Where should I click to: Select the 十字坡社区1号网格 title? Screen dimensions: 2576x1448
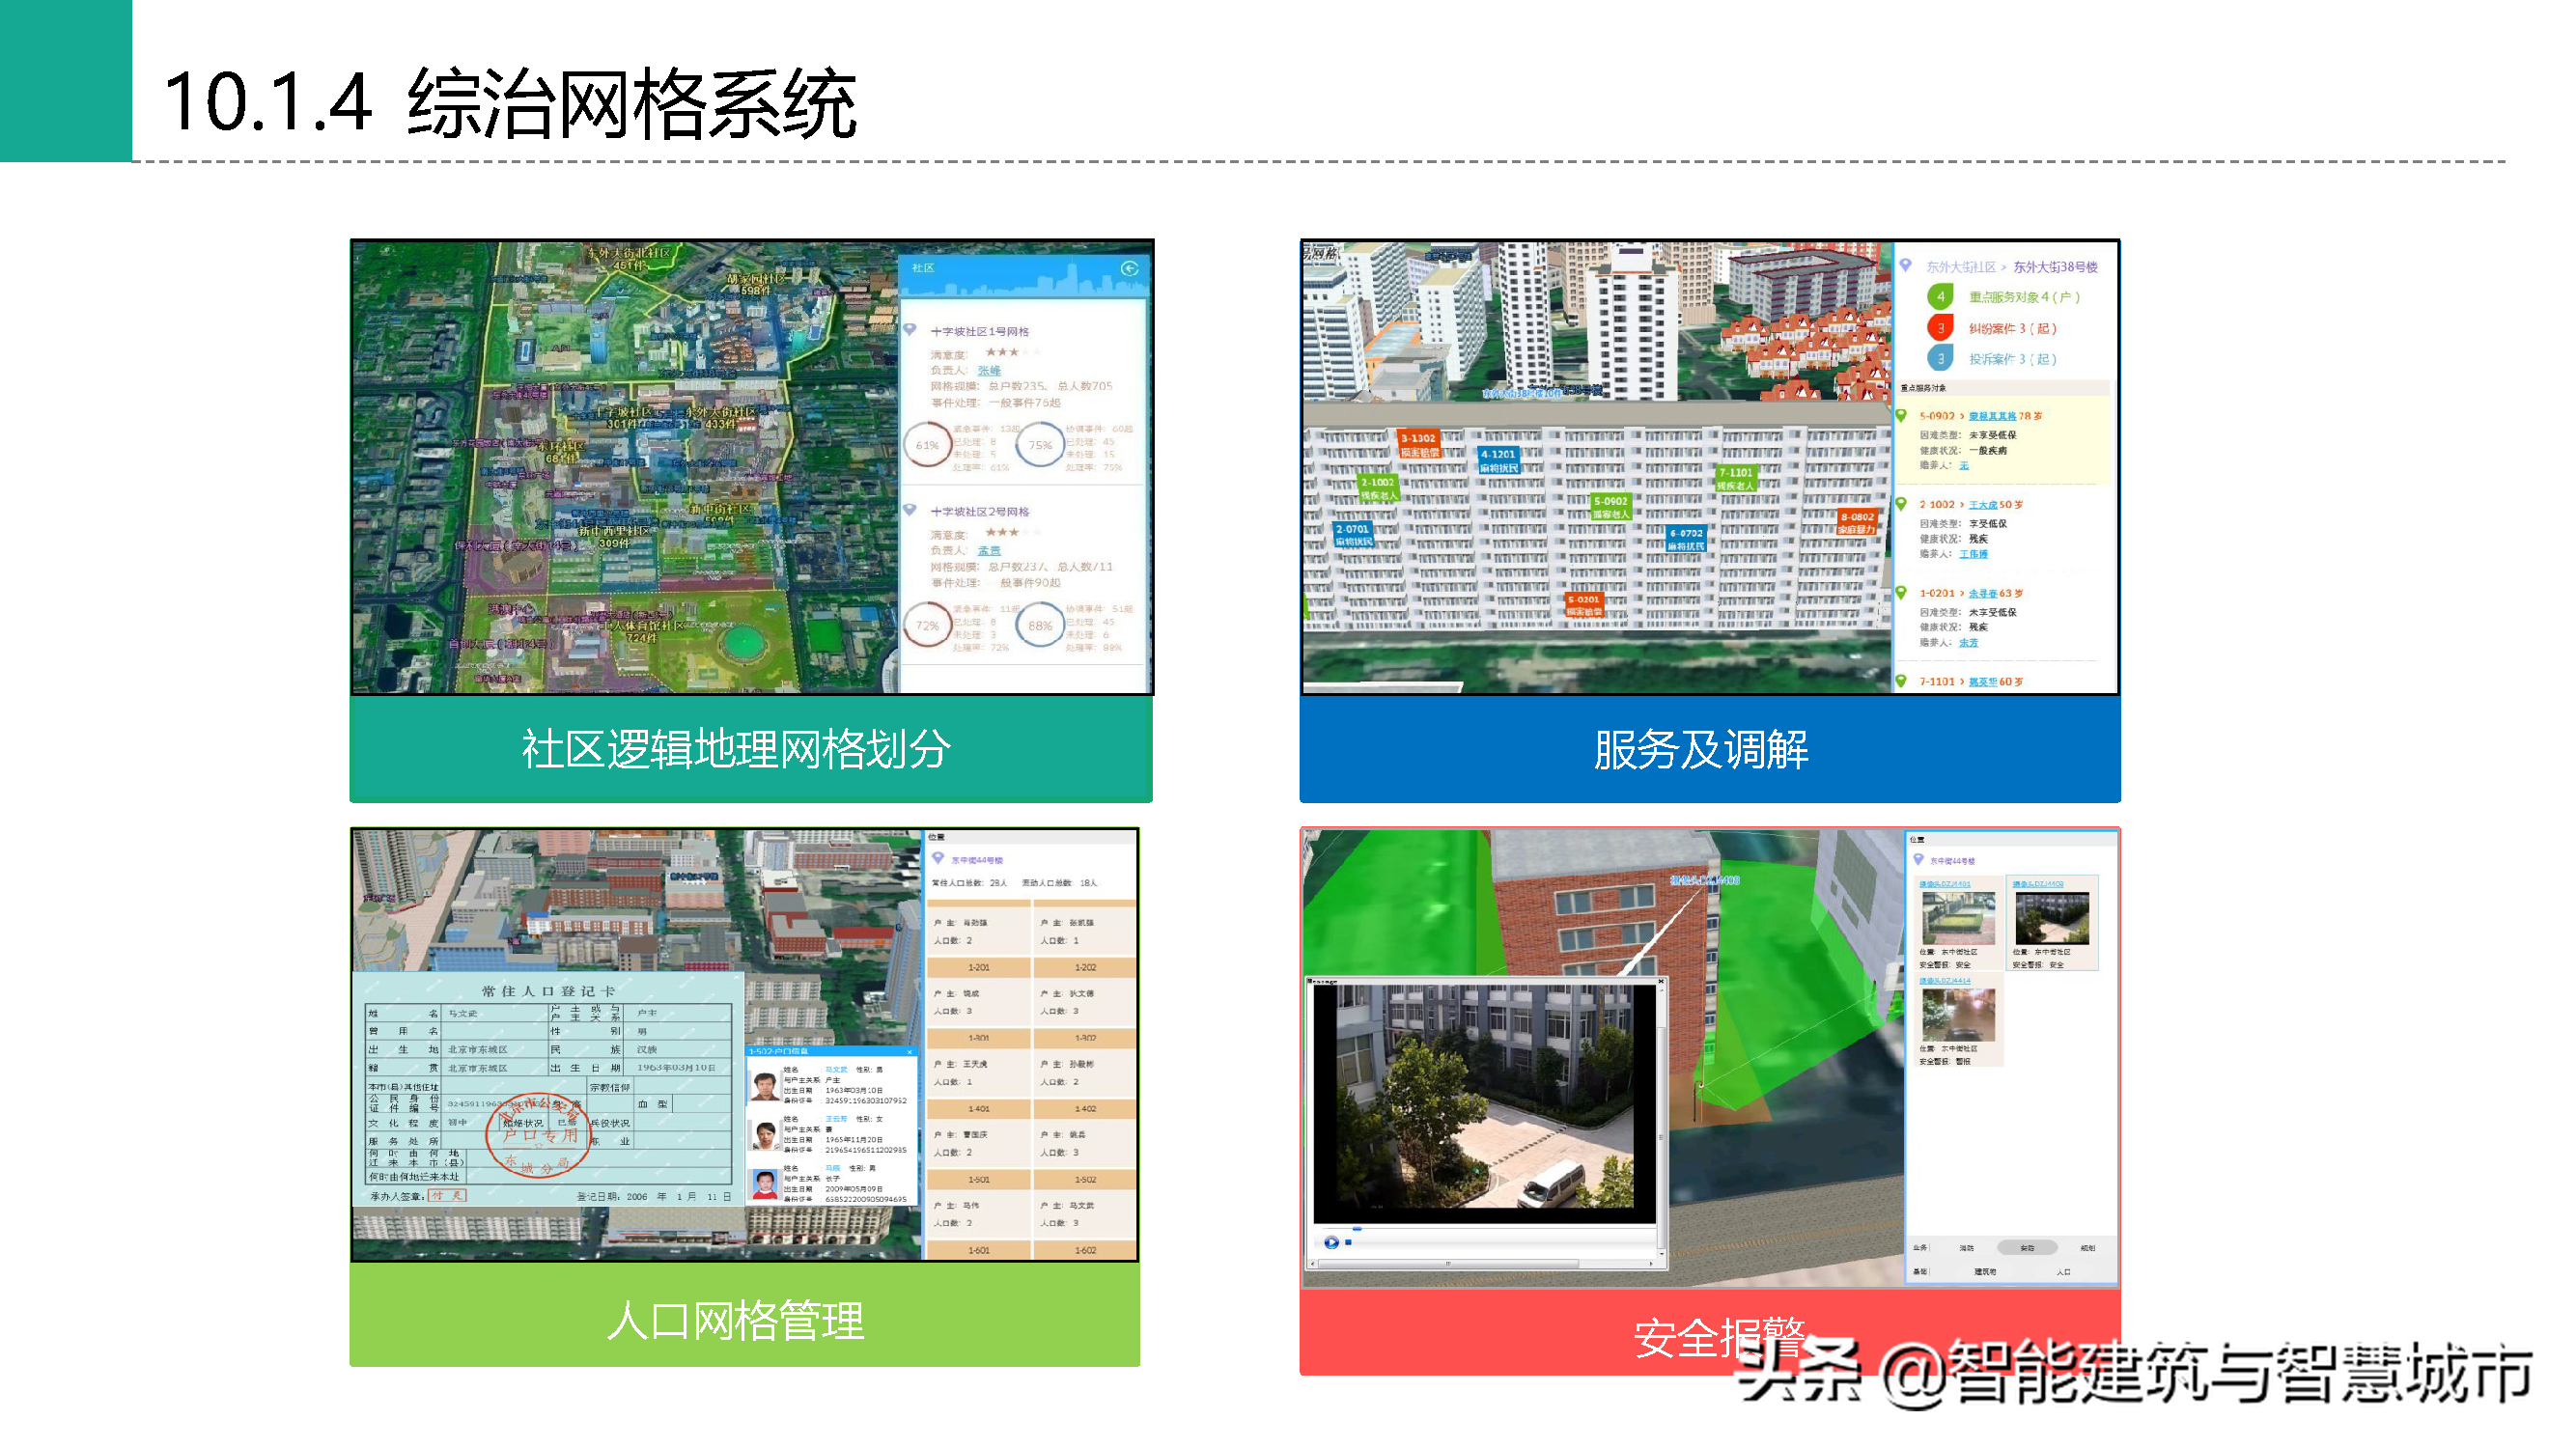click(980, 331)
